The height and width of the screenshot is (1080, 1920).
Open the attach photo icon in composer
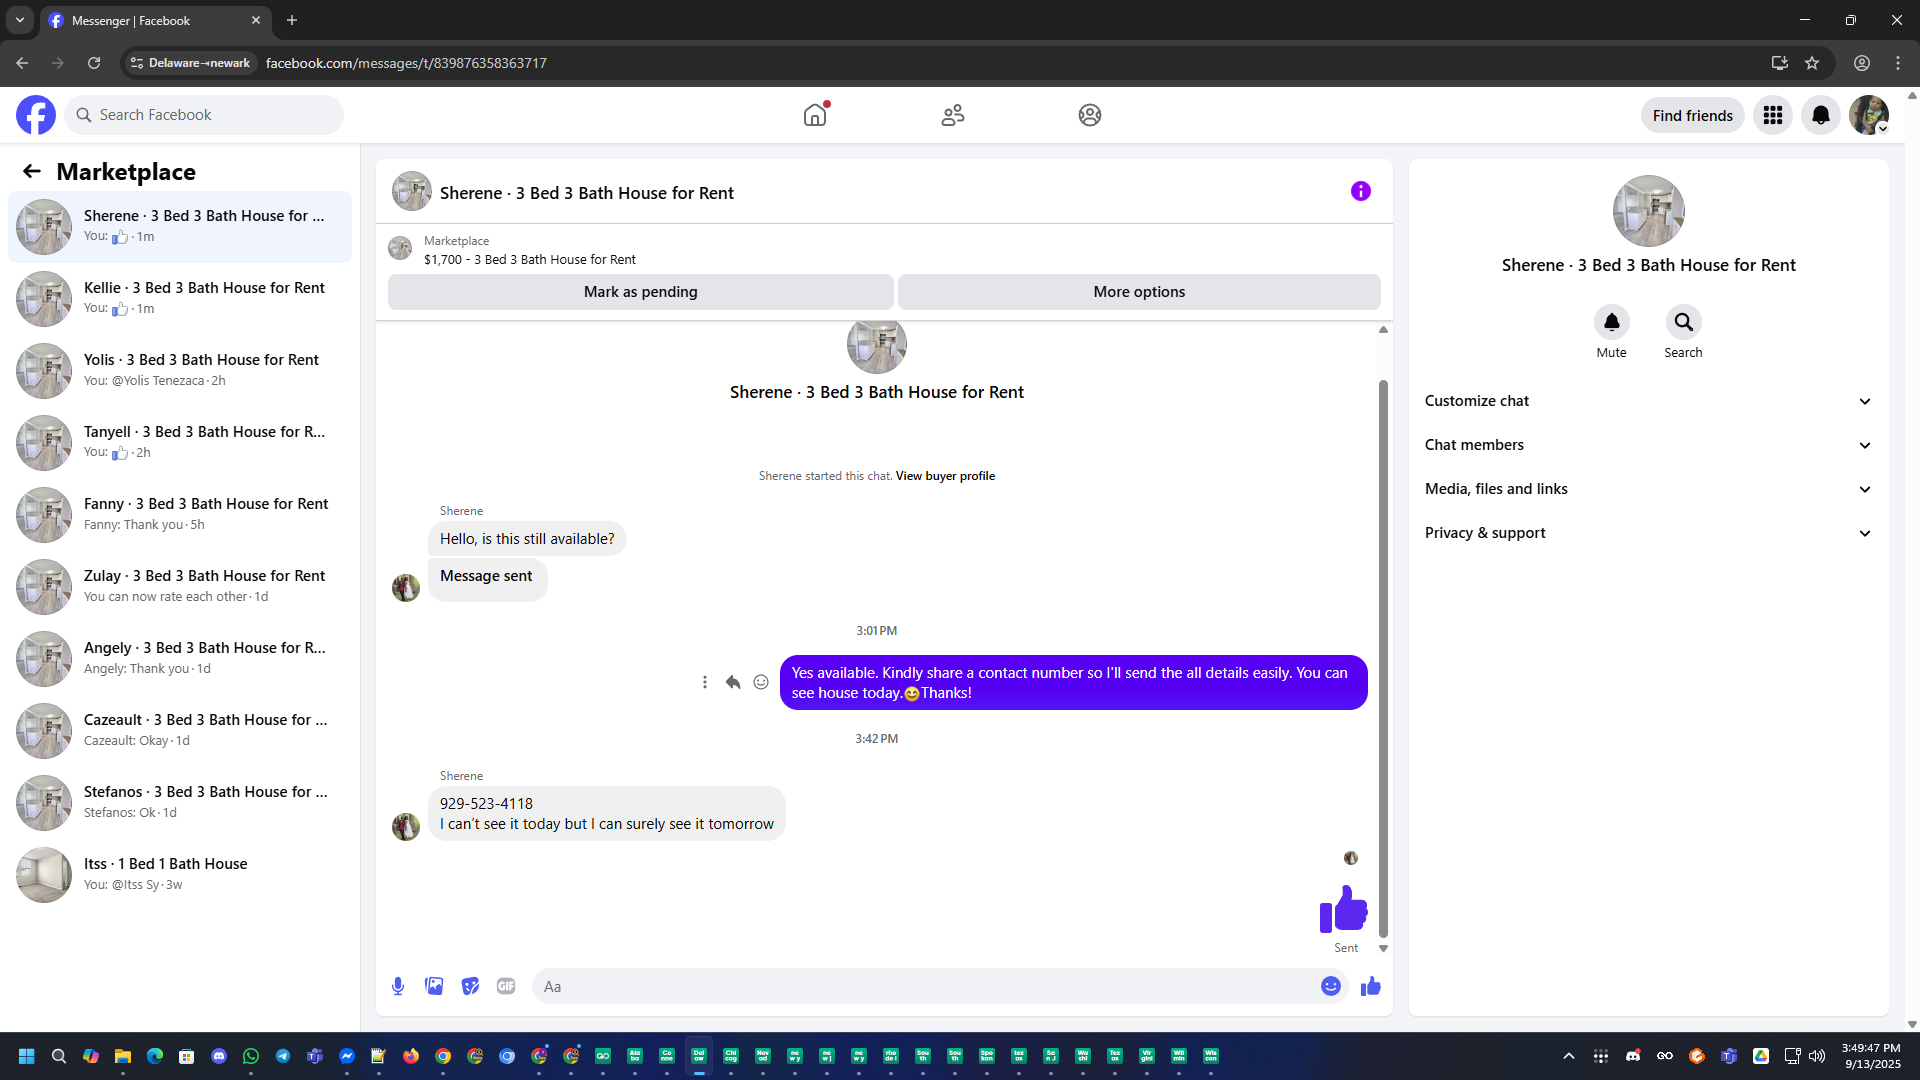(434, 986)
